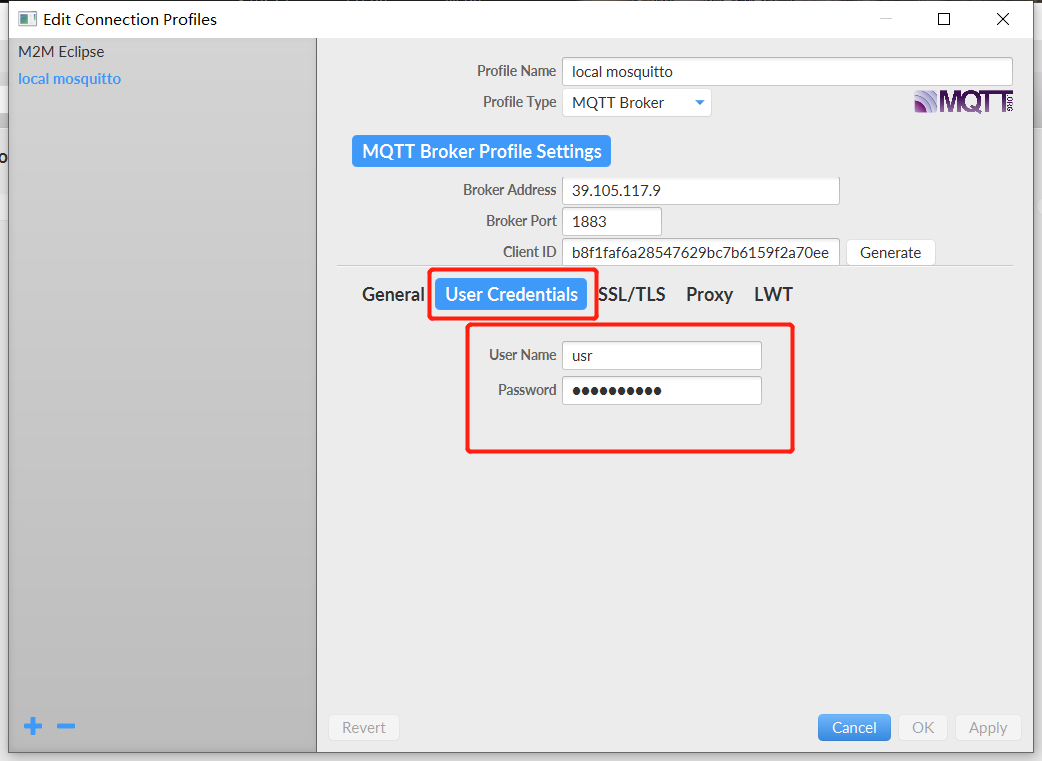Click the window icon in title bar
The width and height of the screenshot is (1042, 761).
(28, 19)
